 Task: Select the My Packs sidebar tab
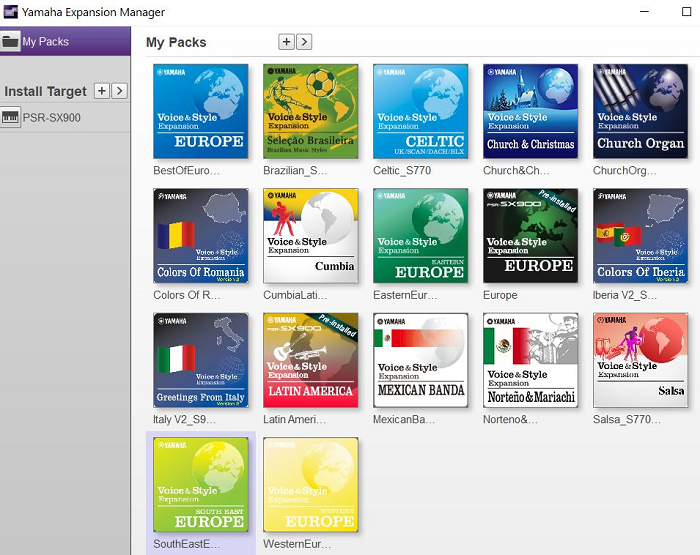tap(65, 41)
